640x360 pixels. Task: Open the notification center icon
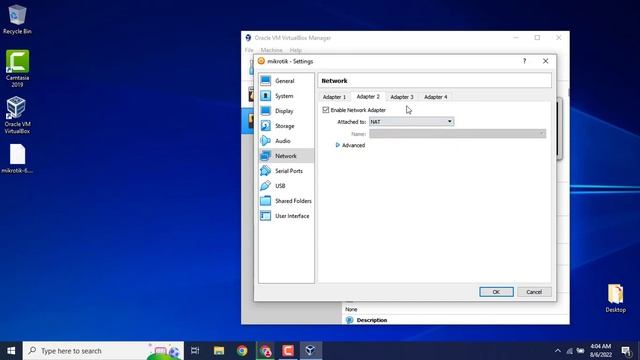click(627, 351)
